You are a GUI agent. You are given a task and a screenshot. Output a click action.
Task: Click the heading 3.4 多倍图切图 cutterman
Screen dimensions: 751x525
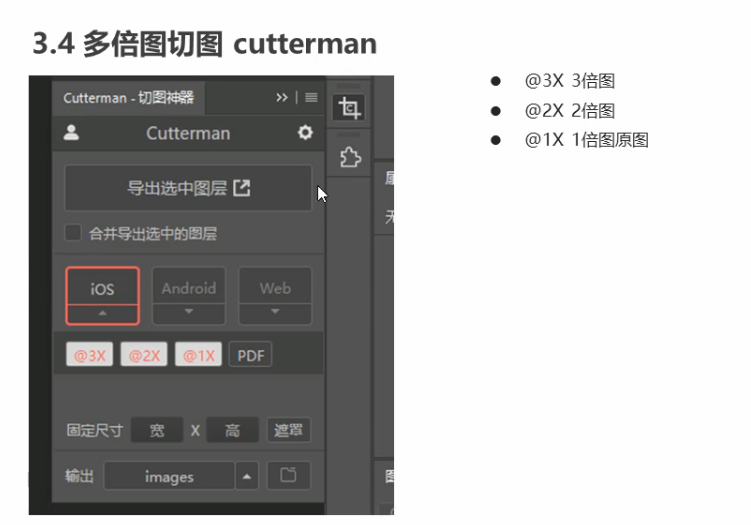(205, 44)
